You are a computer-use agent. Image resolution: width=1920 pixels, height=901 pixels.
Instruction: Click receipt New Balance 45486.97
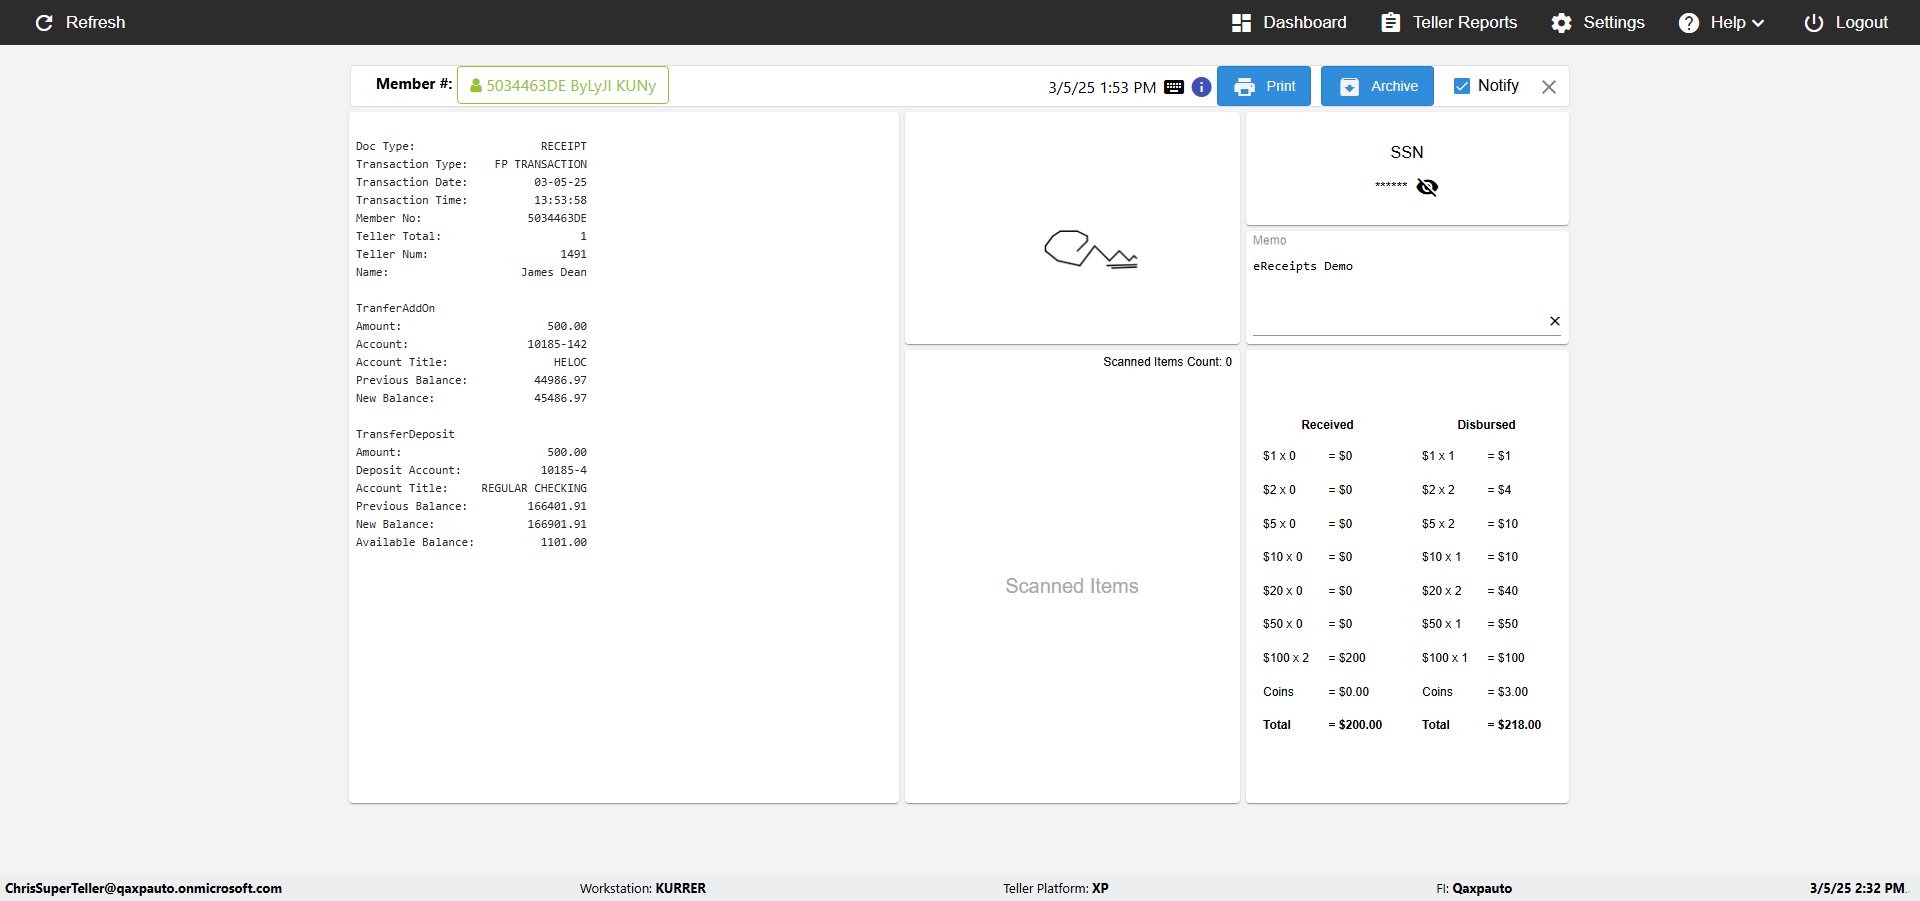pos(560,398)
